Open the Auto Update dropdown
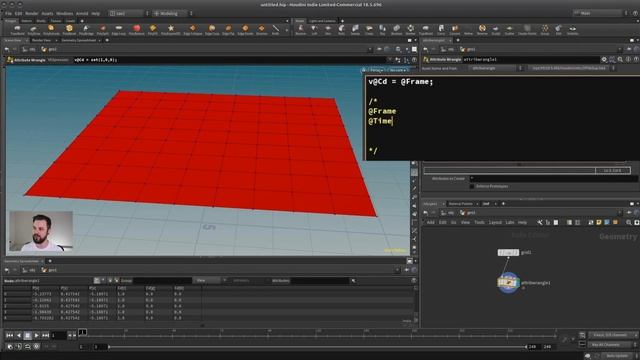Screen dimensions: 640x360 point(619,356)
